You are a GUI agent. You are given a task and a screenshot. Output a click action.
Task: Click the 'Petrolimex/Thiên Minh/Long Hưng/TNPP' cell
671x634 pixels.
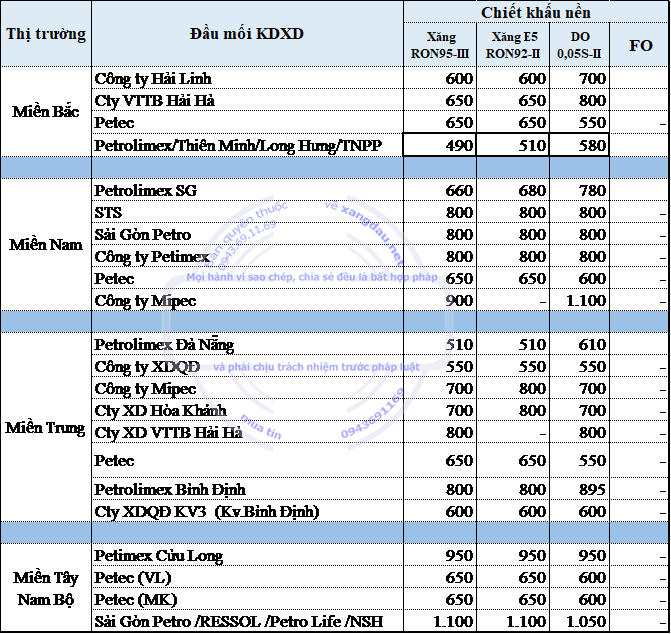tap(247, 145)
